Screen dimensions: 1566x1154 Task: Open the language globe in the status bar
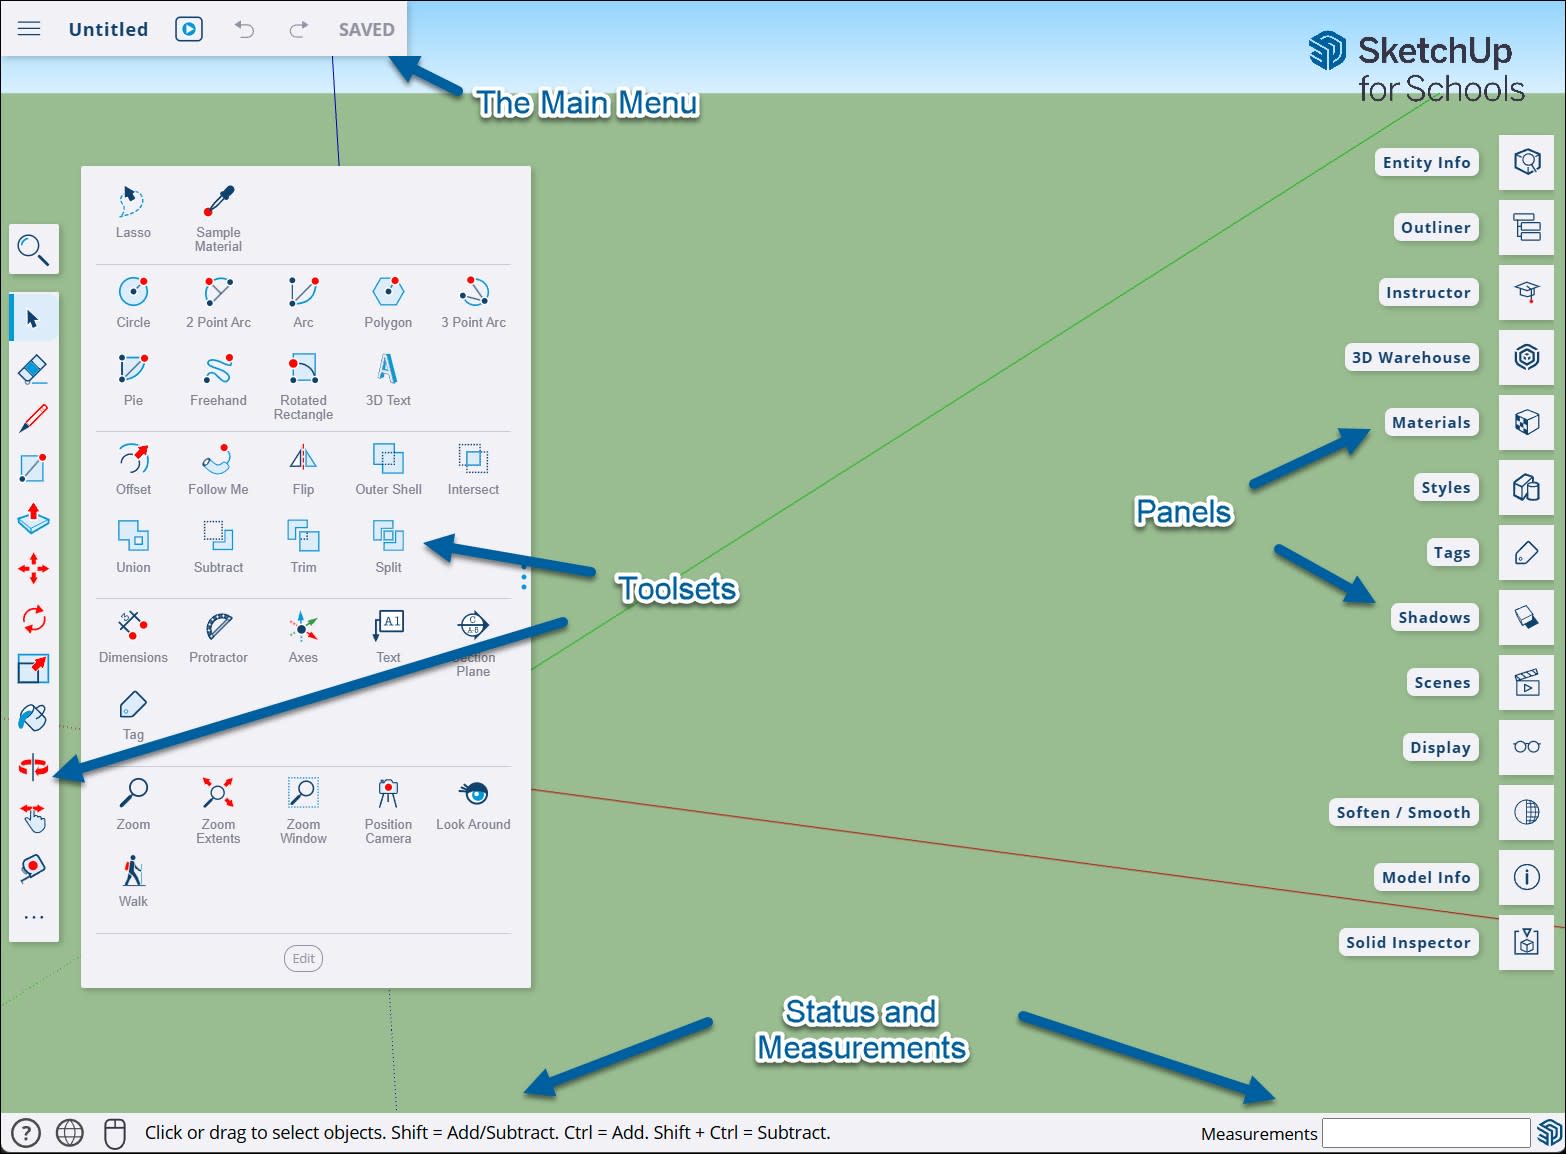pos(68,1133)
